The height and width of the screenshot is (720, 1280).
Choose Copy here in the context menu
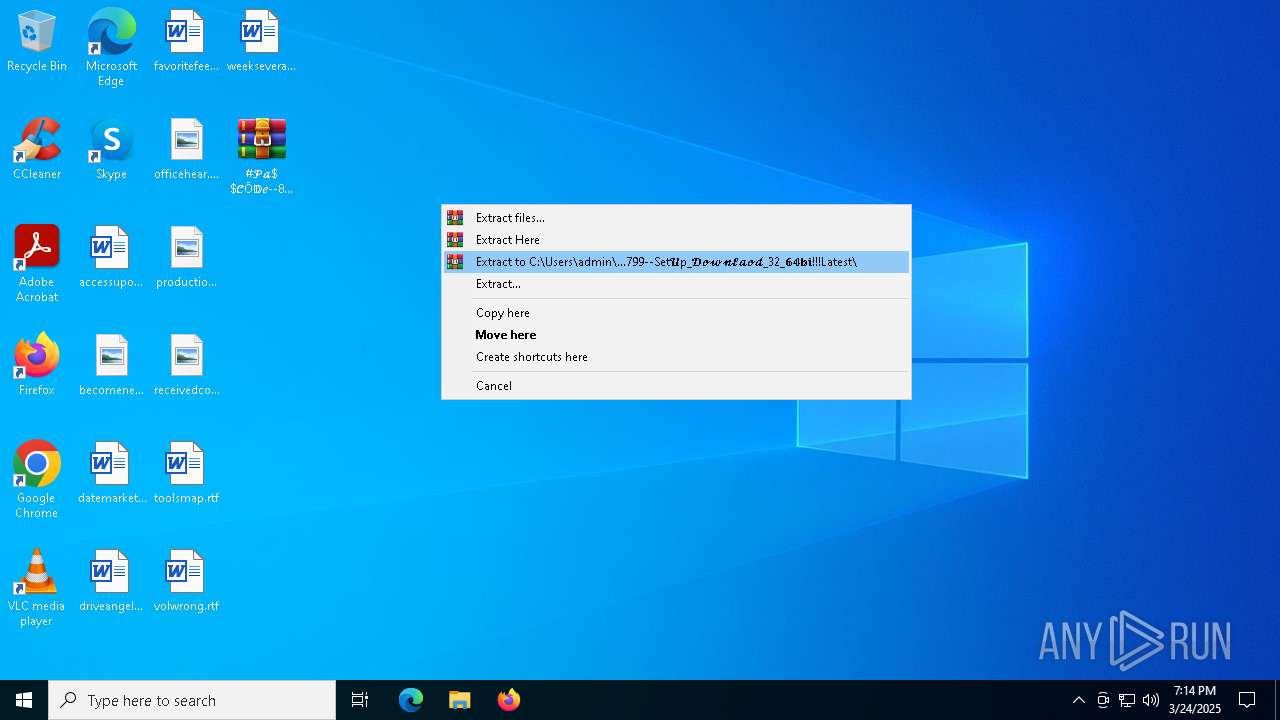click(676, 313)
